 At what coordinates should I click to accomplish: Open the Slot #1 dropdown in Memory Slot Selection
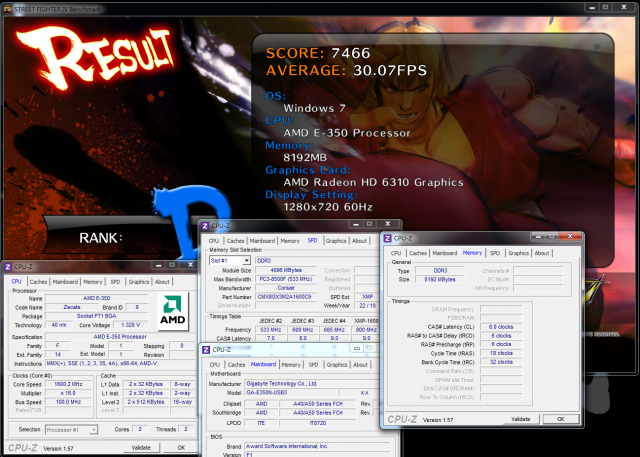247,260
